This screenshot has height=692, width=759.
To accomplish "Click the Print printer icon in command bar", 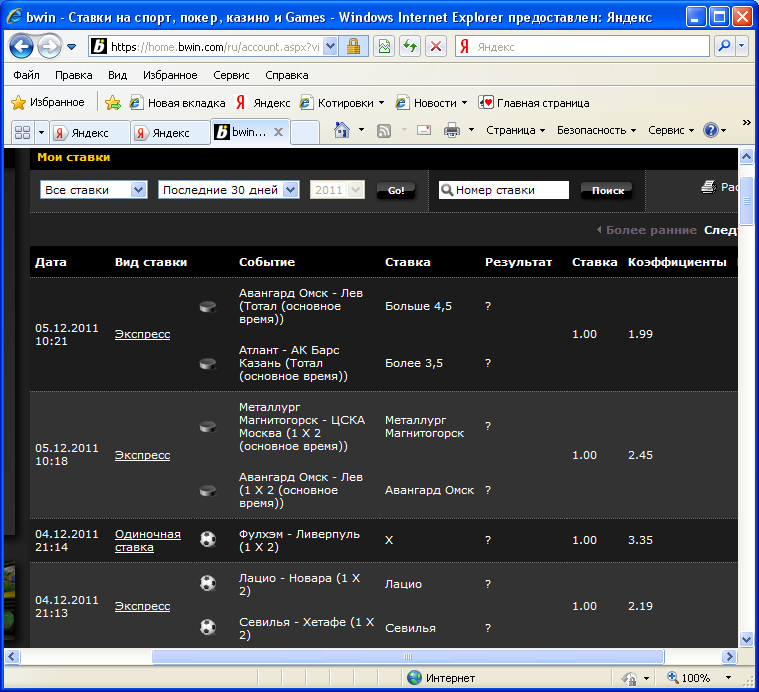I will (x=452, y=130).
